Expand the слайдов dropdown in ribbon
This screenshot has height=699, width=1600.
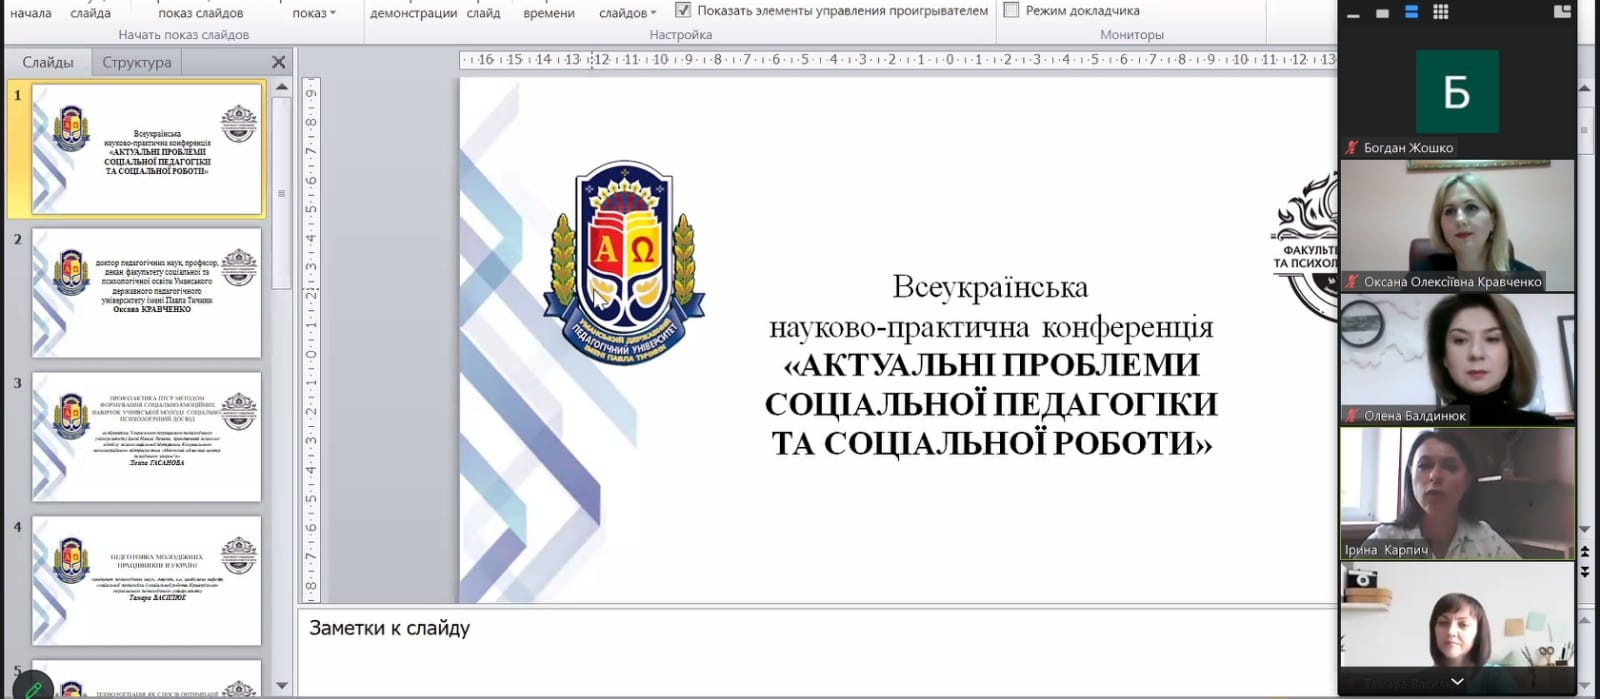(x=653, y=13)
